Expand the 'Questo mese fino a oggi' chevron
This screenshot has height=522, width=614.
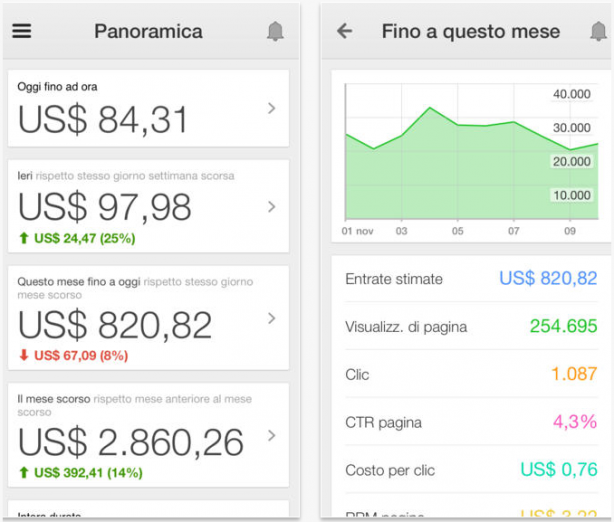pos(271,318)
